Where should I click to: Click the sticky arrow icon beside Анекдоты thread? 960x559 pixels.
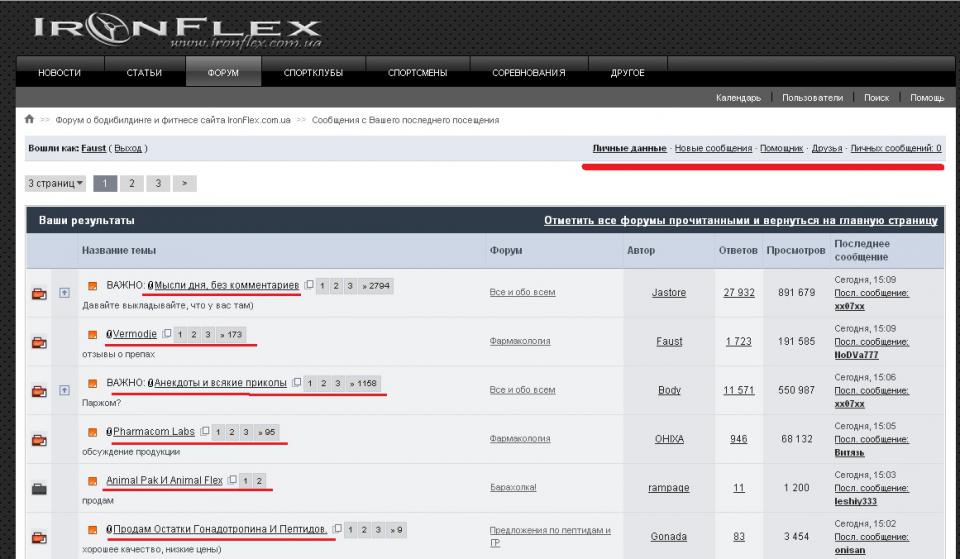tap(65, 391)
